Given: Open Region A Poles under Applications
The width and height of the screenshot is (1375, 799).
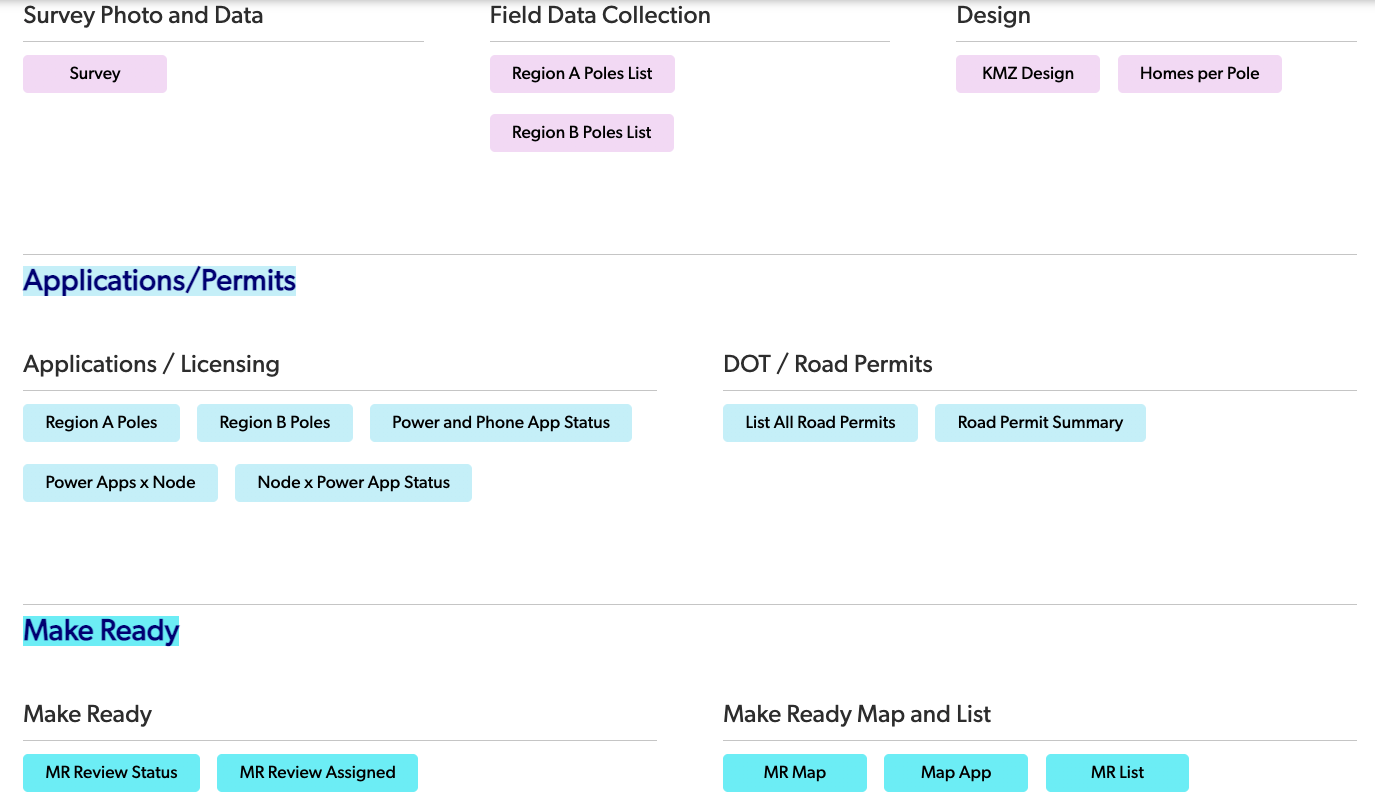Looking at the screenshot, I should point(102,423).
